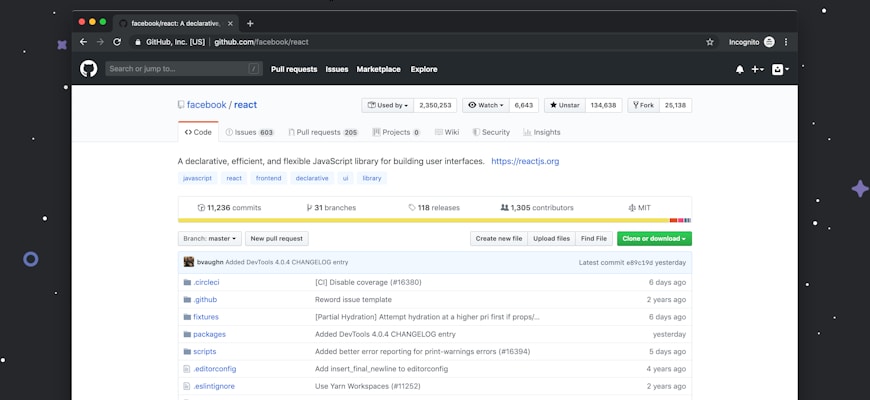This screenshot has width=870, height=400.
Task: Switch to the Code tab
Action: 198,132
